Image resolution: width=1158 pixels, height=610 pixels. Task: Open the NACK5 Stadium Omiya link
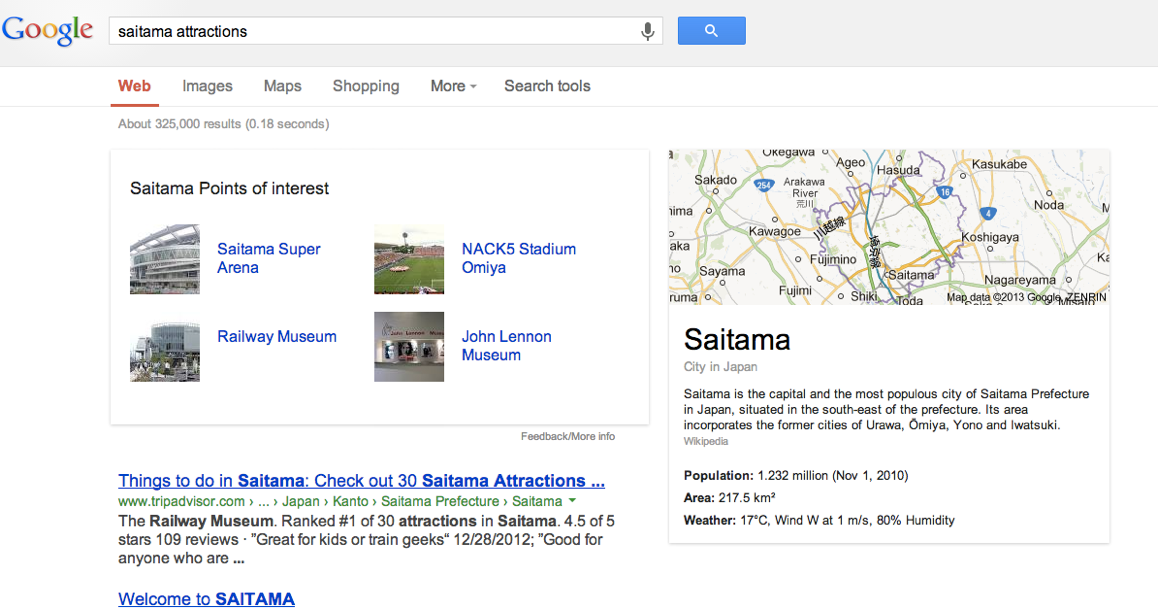point(518,258)
